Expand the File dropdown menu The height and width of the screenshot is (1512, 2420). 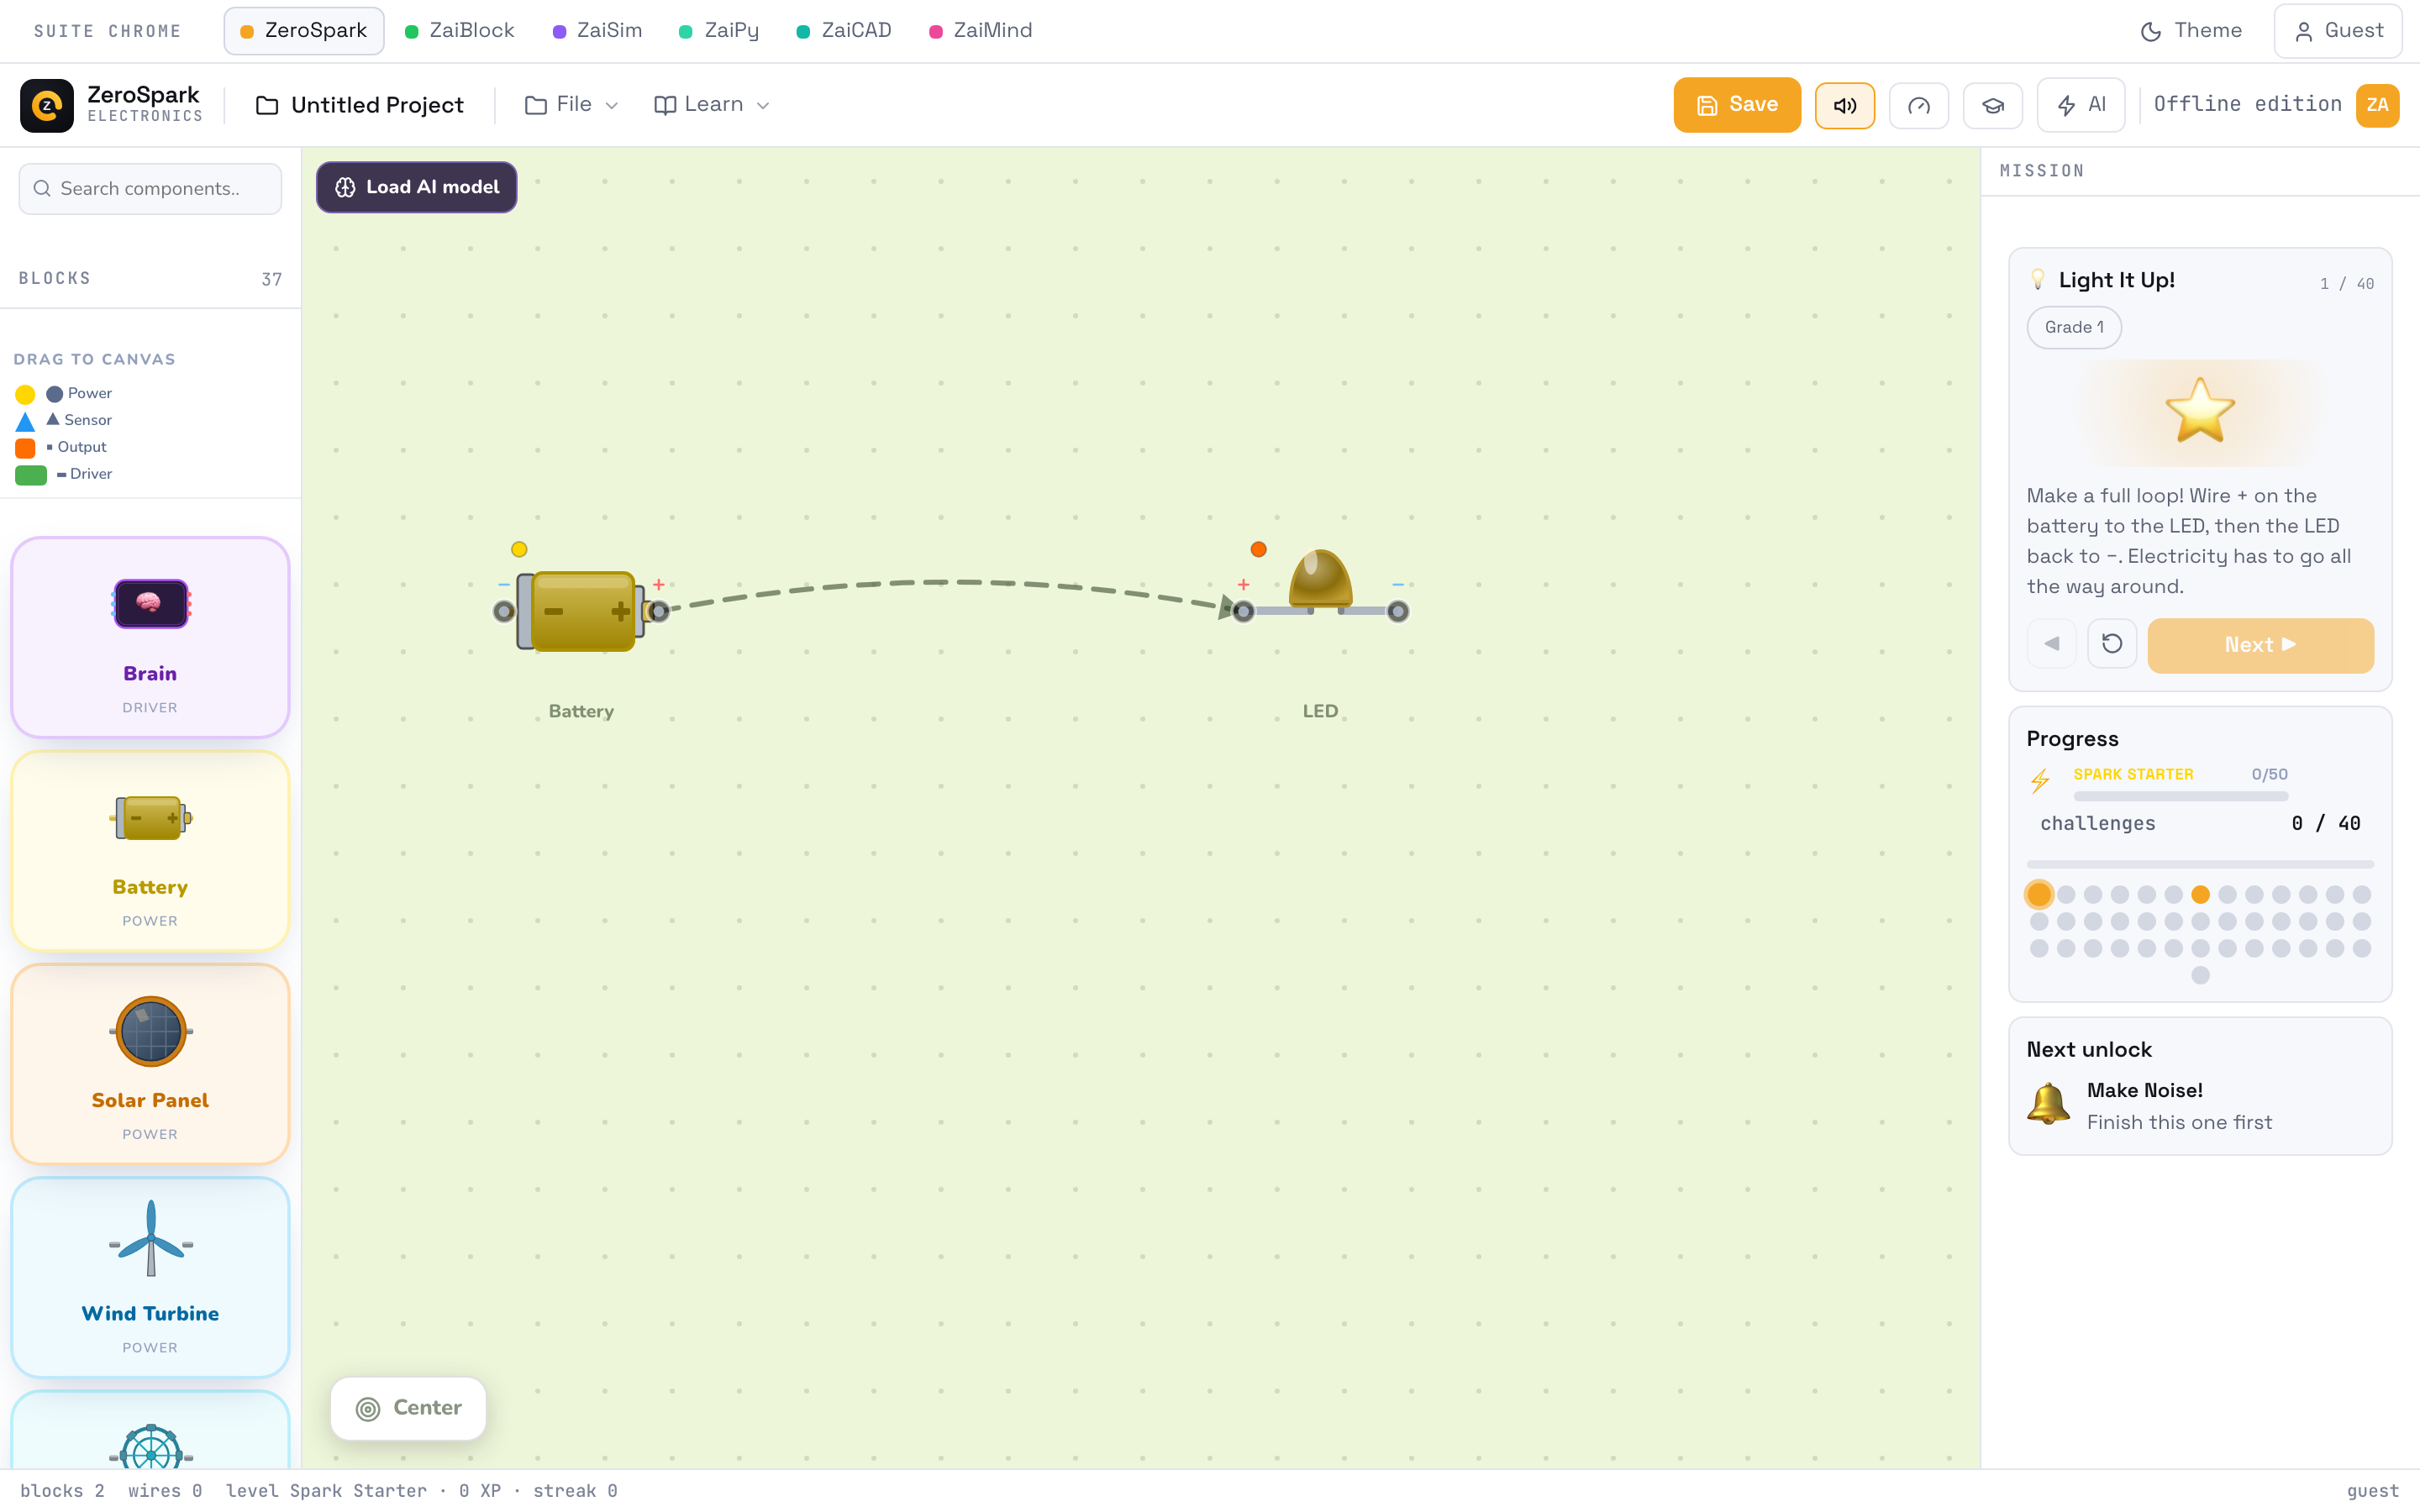(572, 105)
